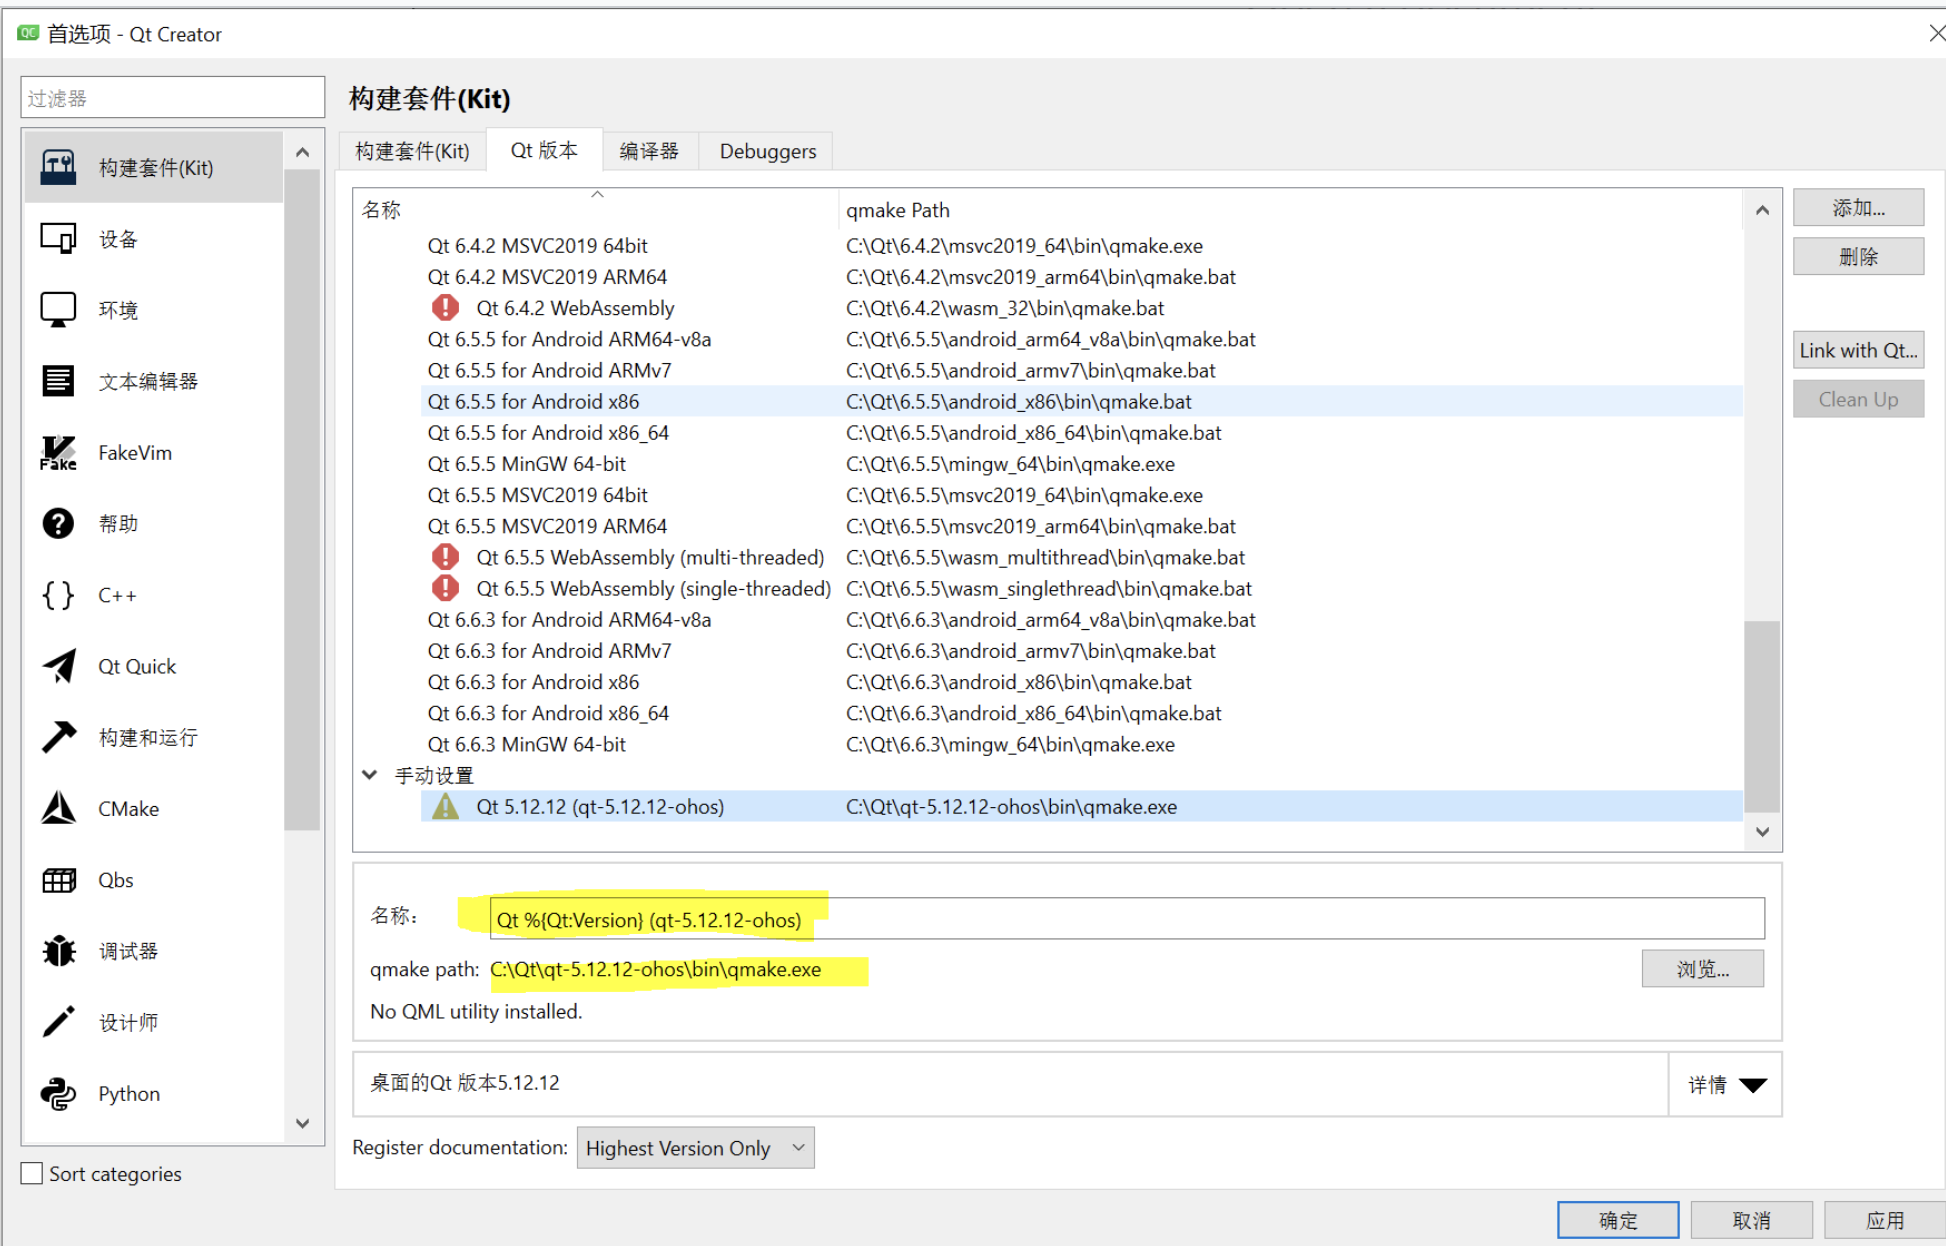Open the FakeVim settings category

134,453
